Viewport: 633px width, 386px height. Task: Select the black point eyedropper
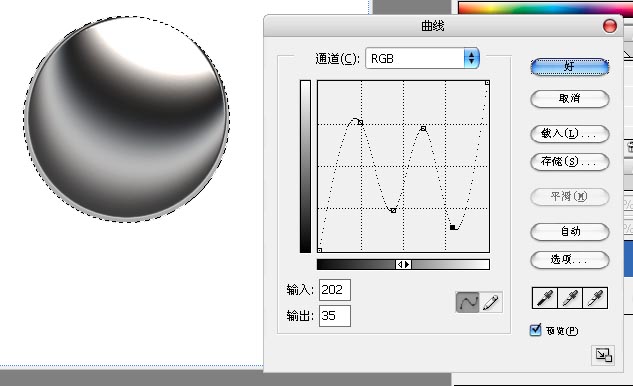pos(545,298)
